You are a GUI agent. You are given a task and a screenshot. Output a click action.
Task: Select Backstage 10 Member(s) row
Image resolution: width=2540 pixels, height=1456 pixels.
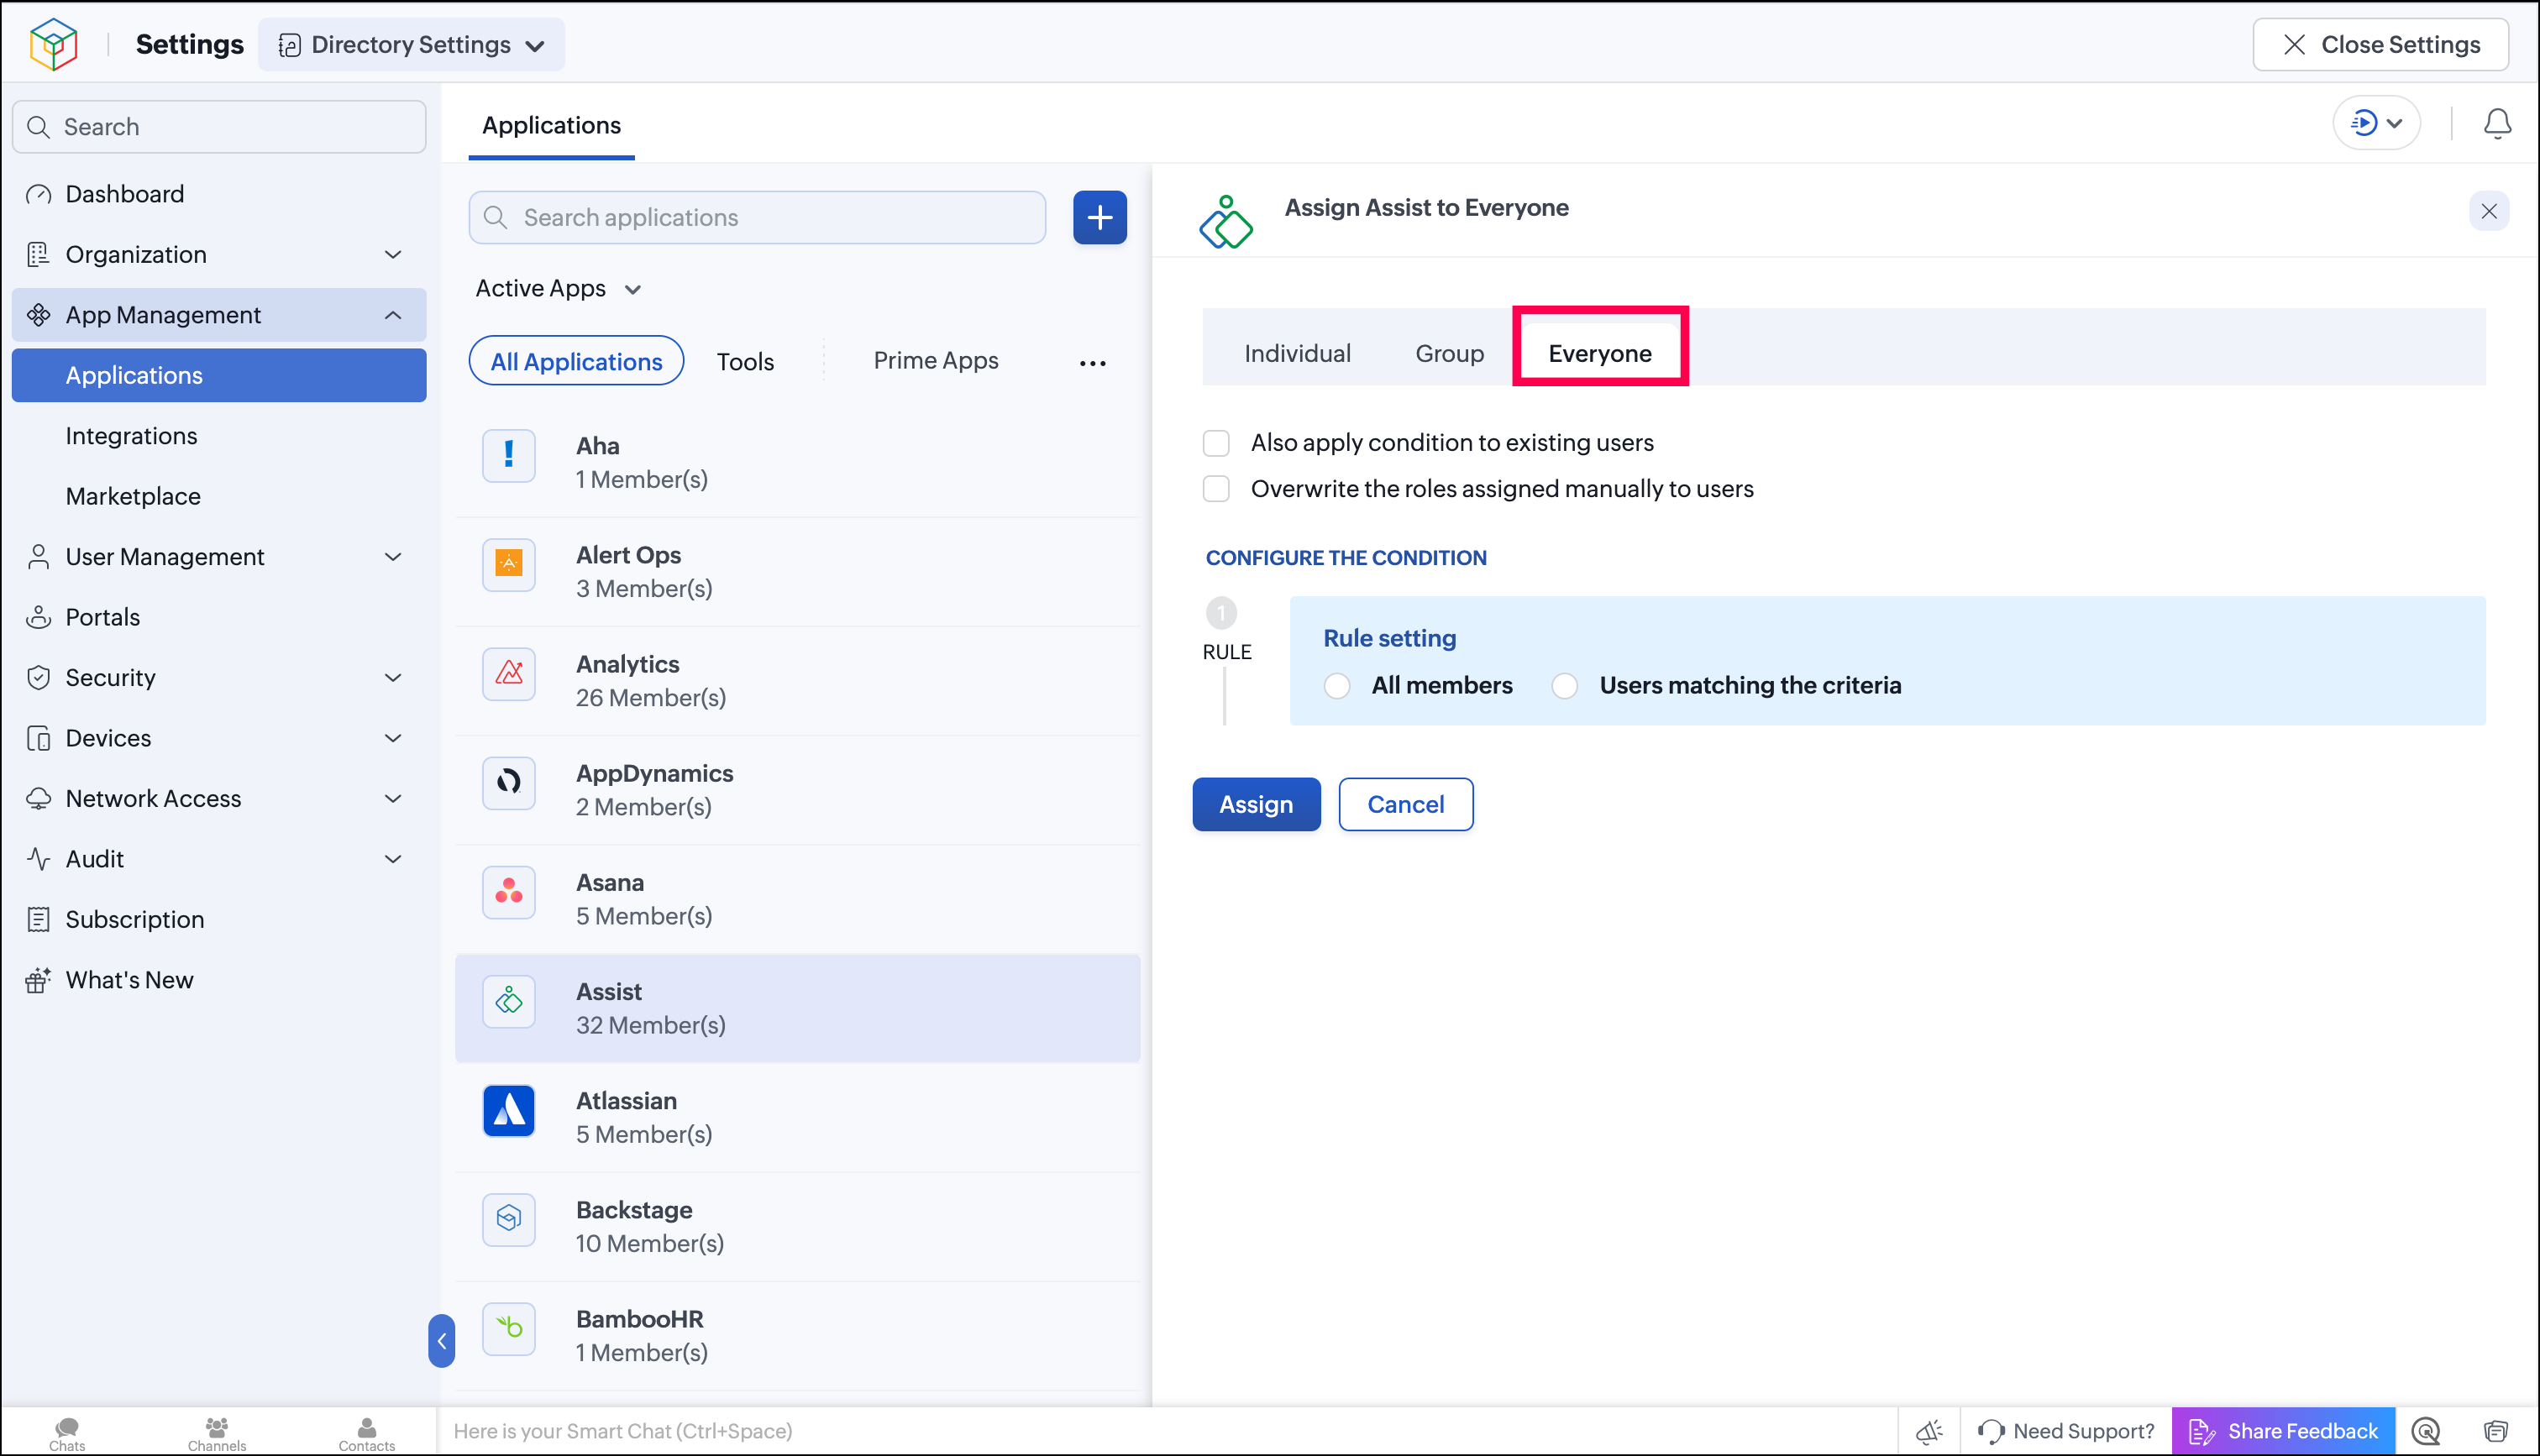click(797, 1227)
